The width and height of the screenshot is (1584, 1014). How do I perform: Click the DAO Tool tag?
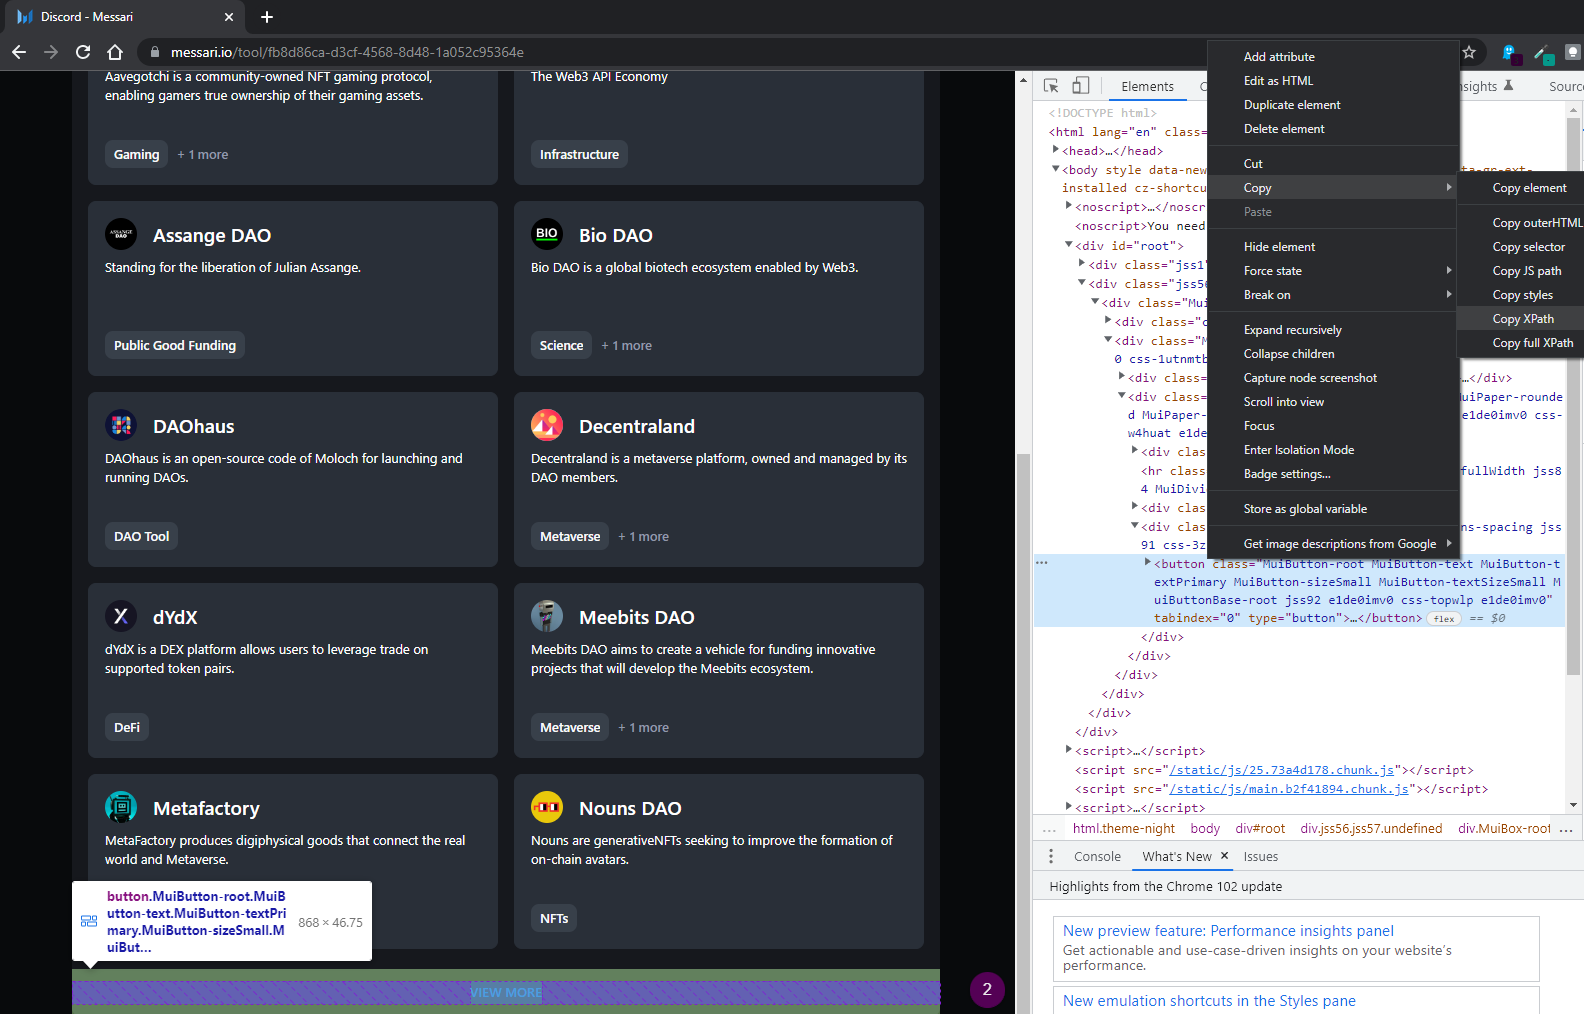pyautogui.click(x=141, y=536)
